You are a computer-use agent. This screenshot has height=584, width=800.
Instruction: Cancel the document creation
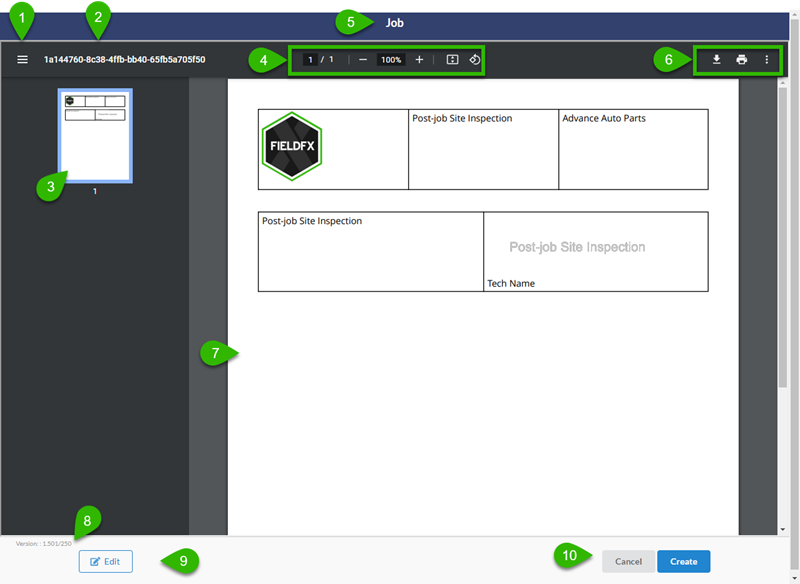tap(628, 561)
